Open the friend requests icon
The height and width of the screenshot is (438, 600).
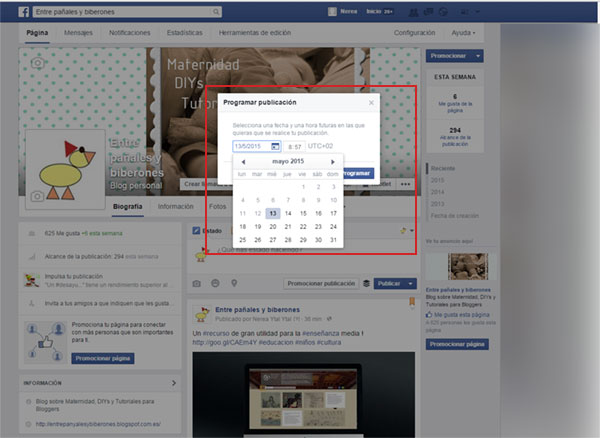pos(413,12)
